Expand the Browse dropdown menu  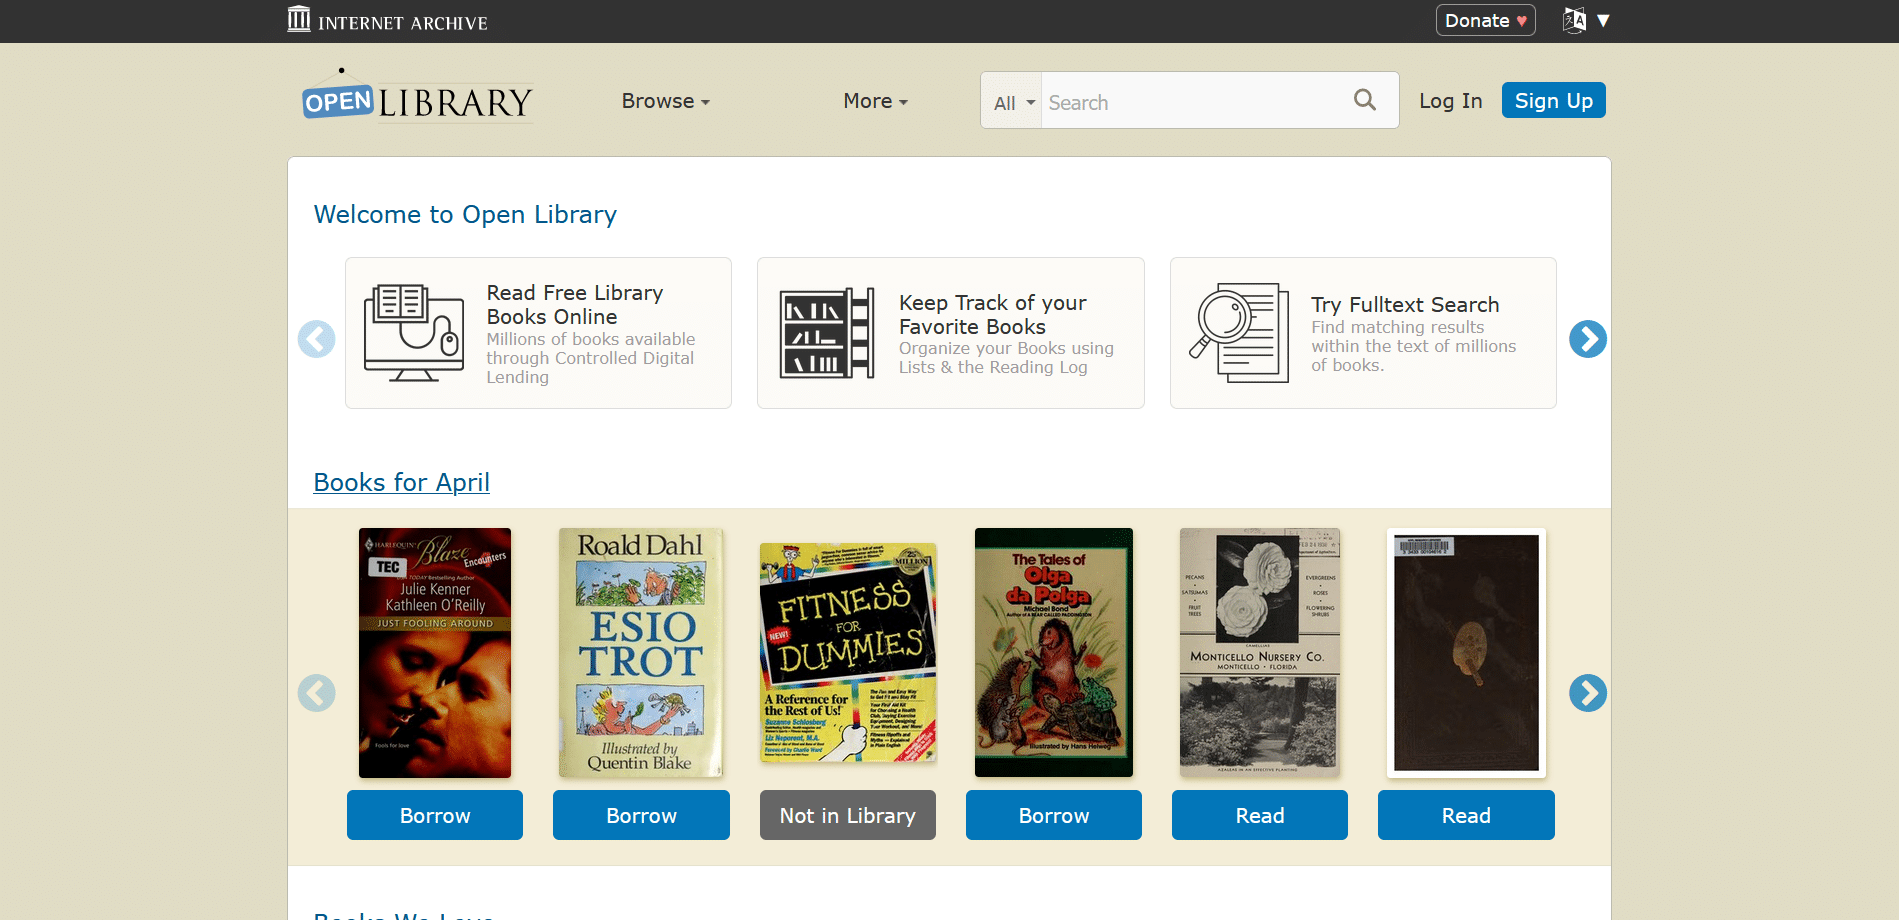coord(665,101)
